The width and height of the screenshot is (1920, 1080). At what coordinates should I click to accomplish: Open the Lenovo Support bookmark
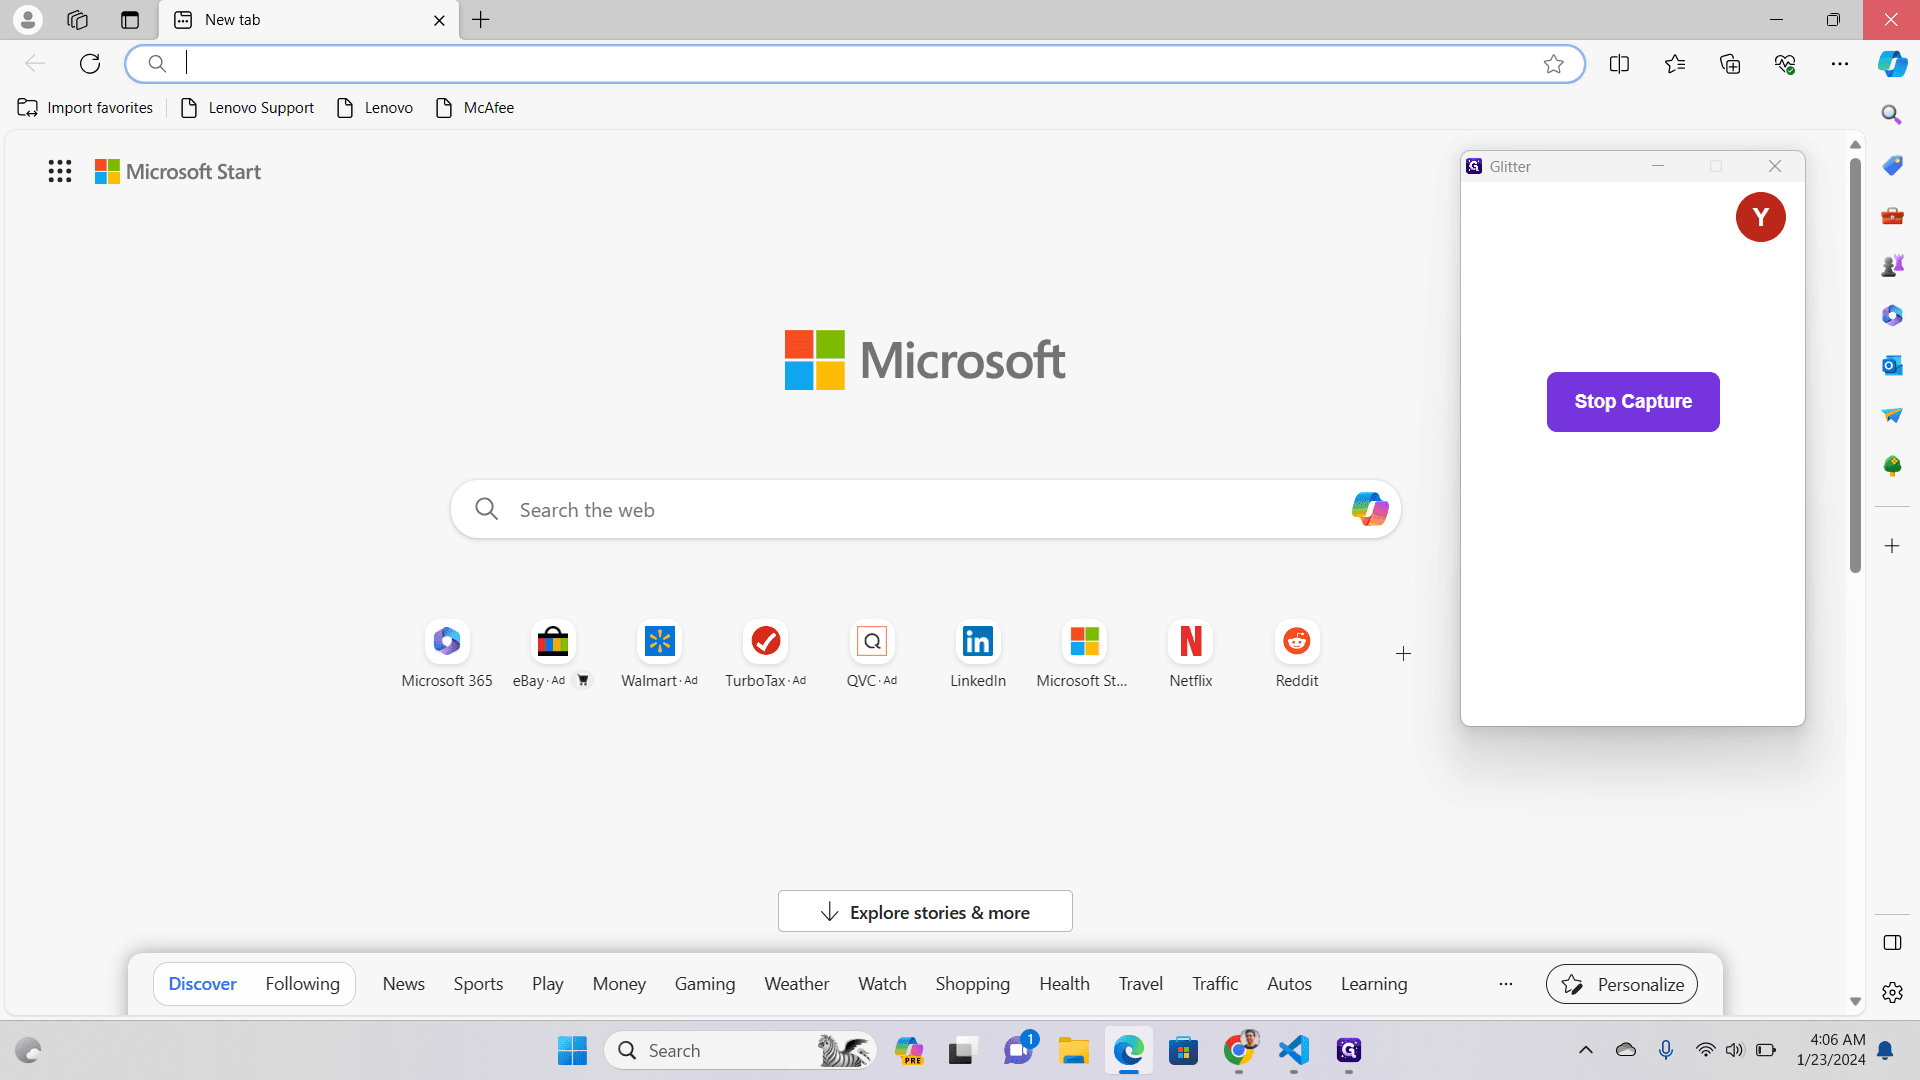247,108
